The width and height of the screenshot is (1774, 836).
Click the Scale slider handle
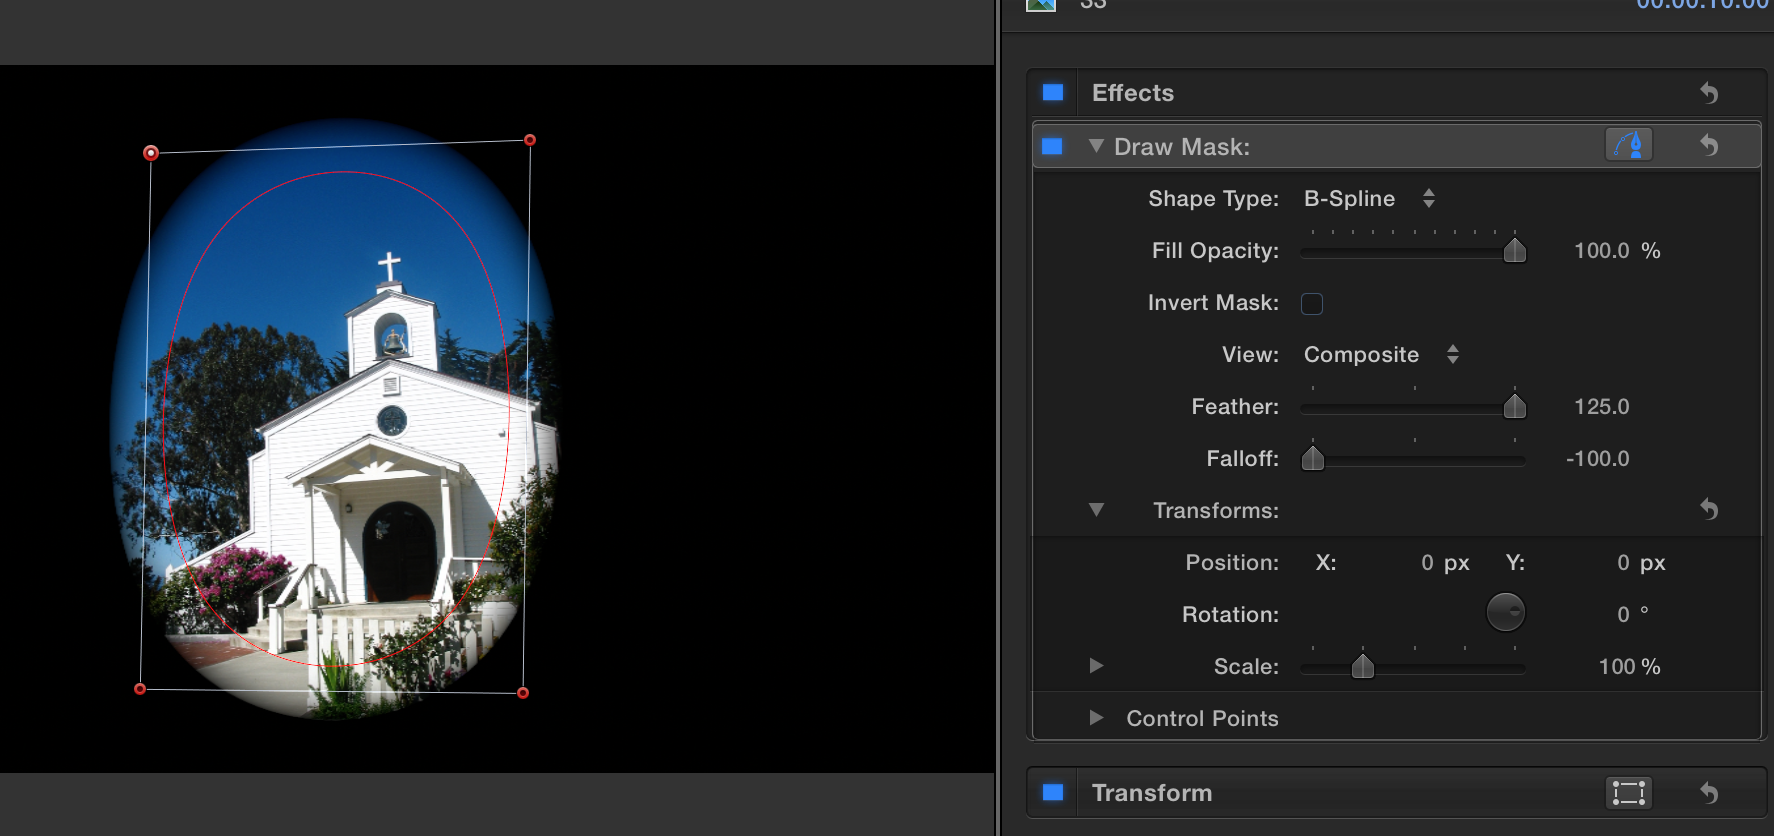pos(1363,666)
